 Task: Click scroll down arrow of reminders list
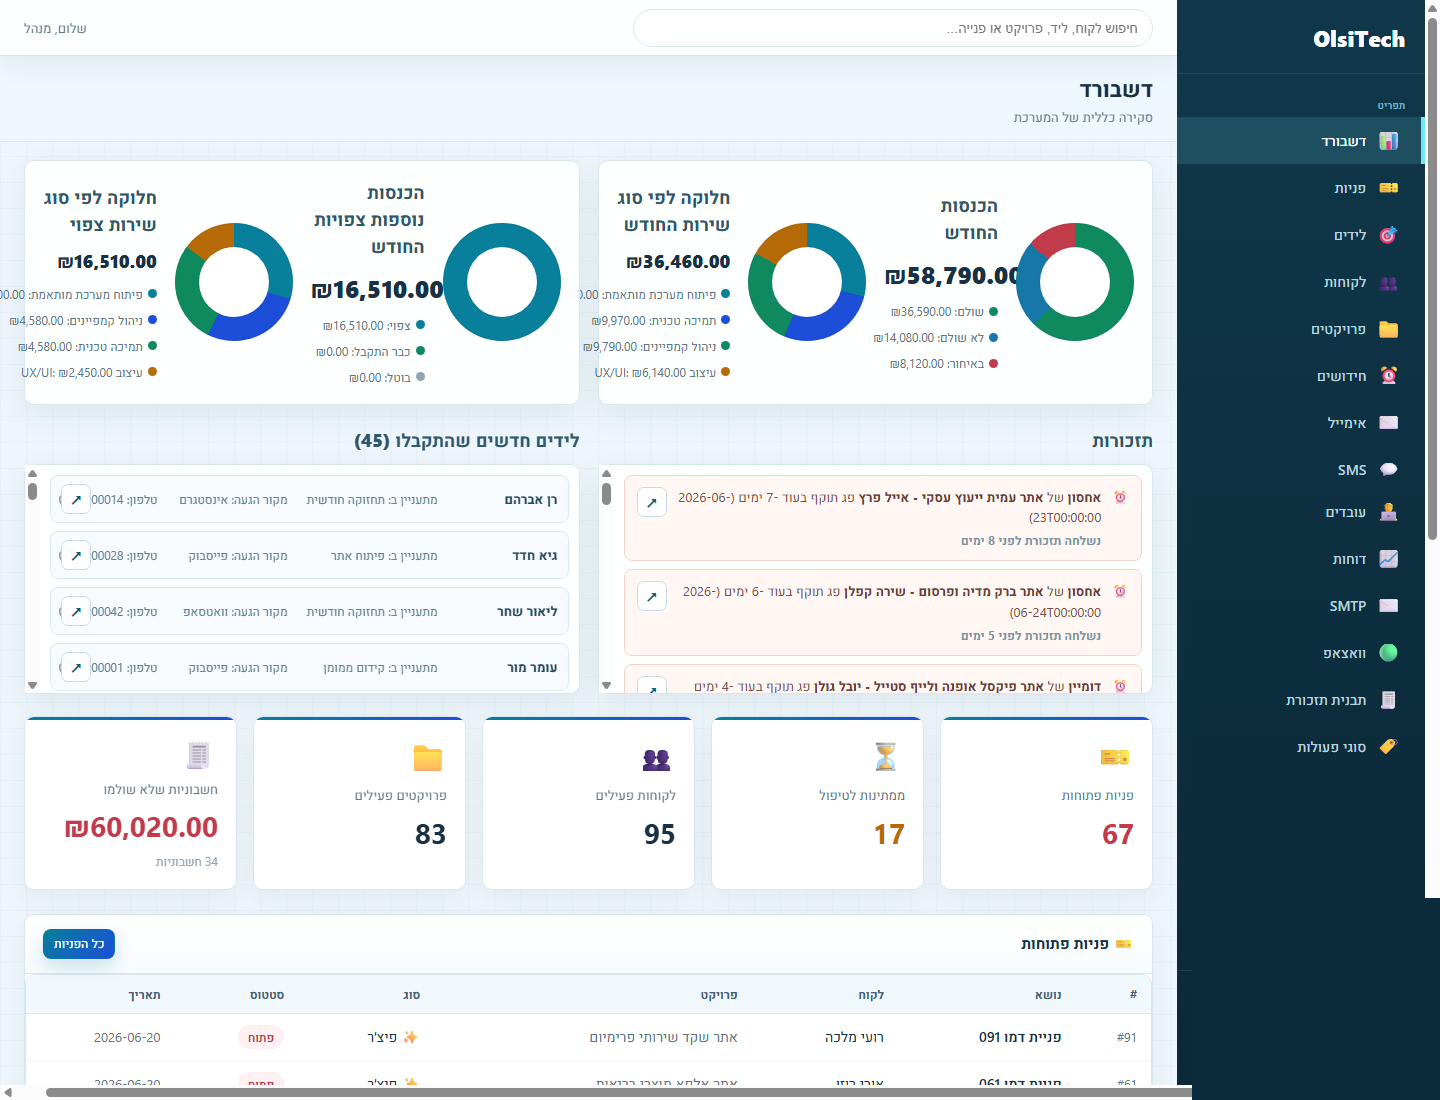pos(606,686)
